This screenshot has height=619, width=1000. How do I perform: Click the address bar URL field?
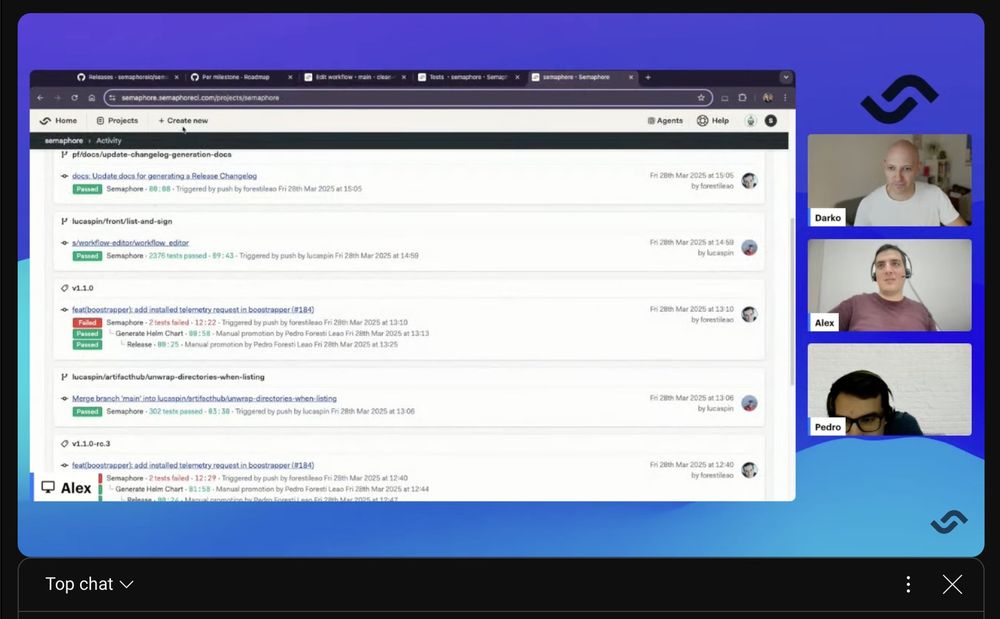coord(408,98)
